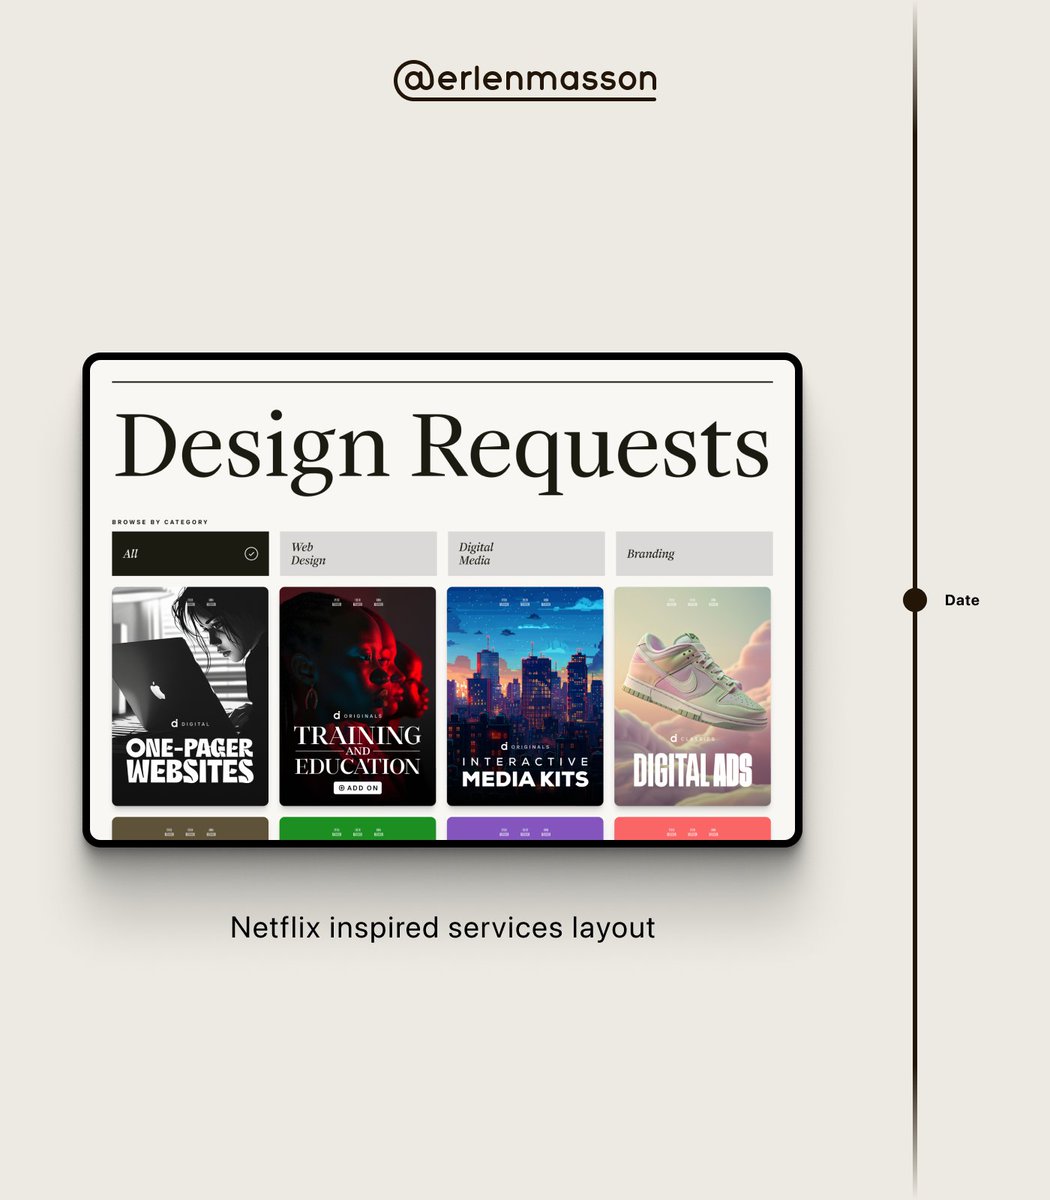Open the Digital Ads sneaker card
This screenshot has height=1200, width=1050.
[x=693, y=696]
